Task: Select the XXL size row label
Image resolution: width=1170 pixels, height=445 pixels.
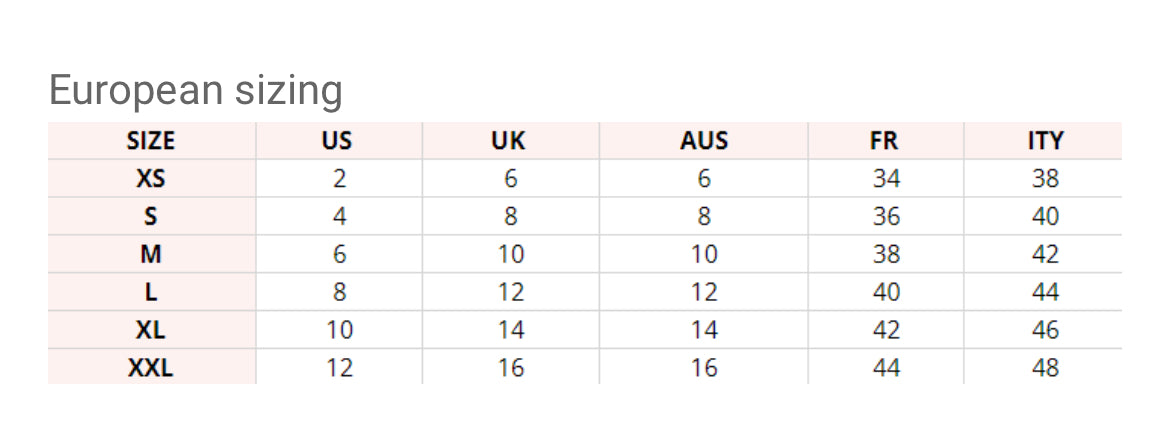Action: [x=151, y=368]
